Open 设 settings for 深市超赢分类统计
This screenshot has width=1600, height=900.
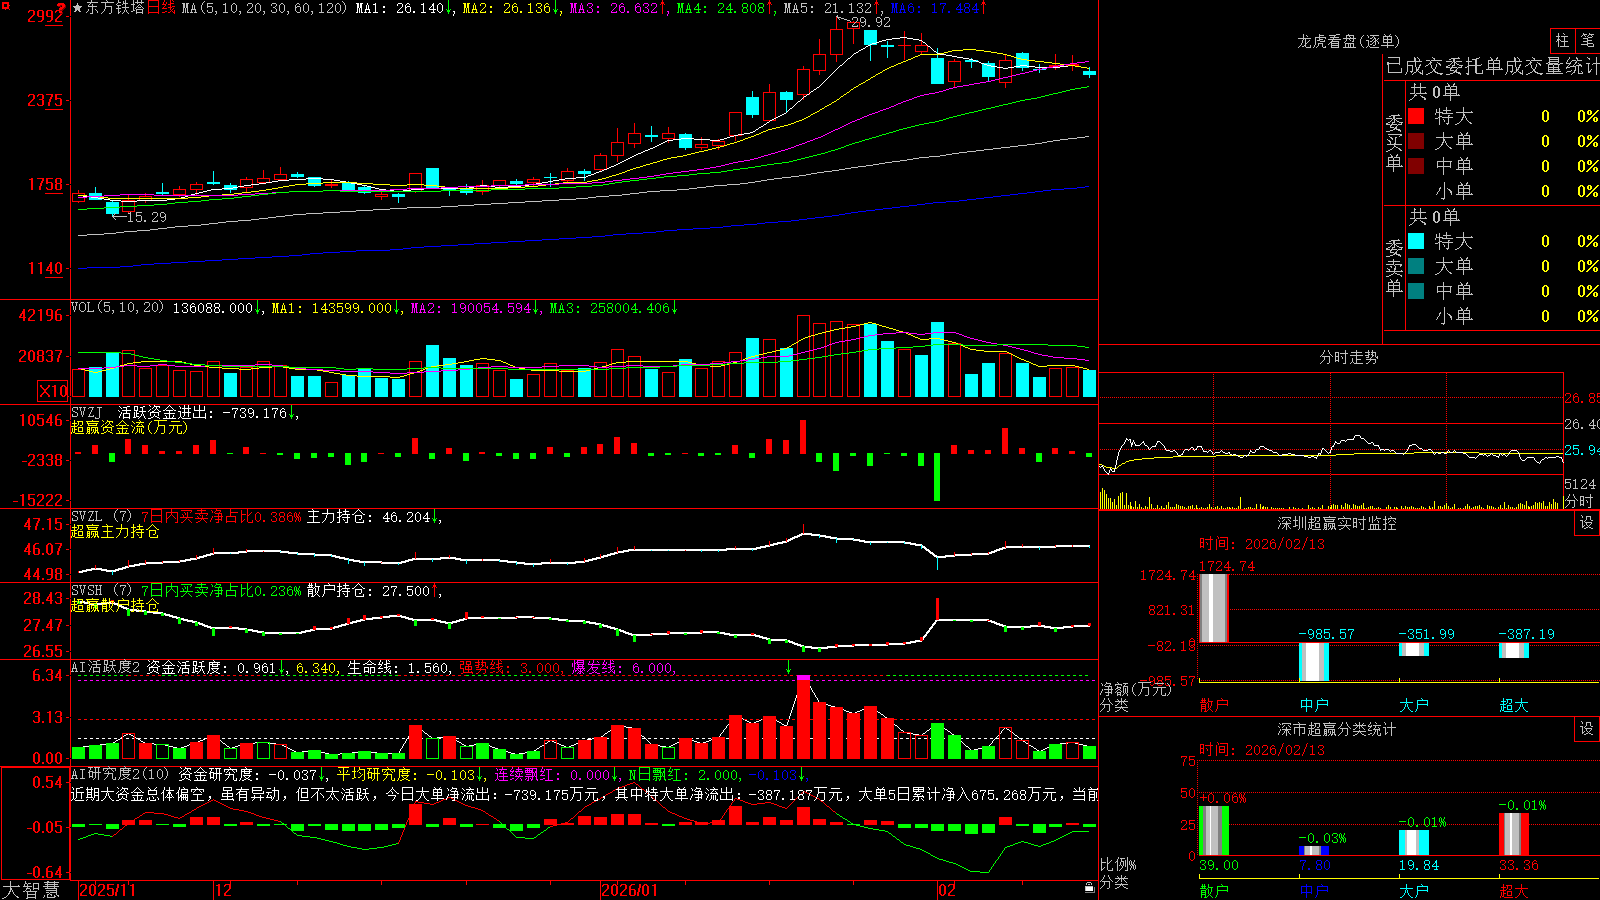(x=1587, y=729)
